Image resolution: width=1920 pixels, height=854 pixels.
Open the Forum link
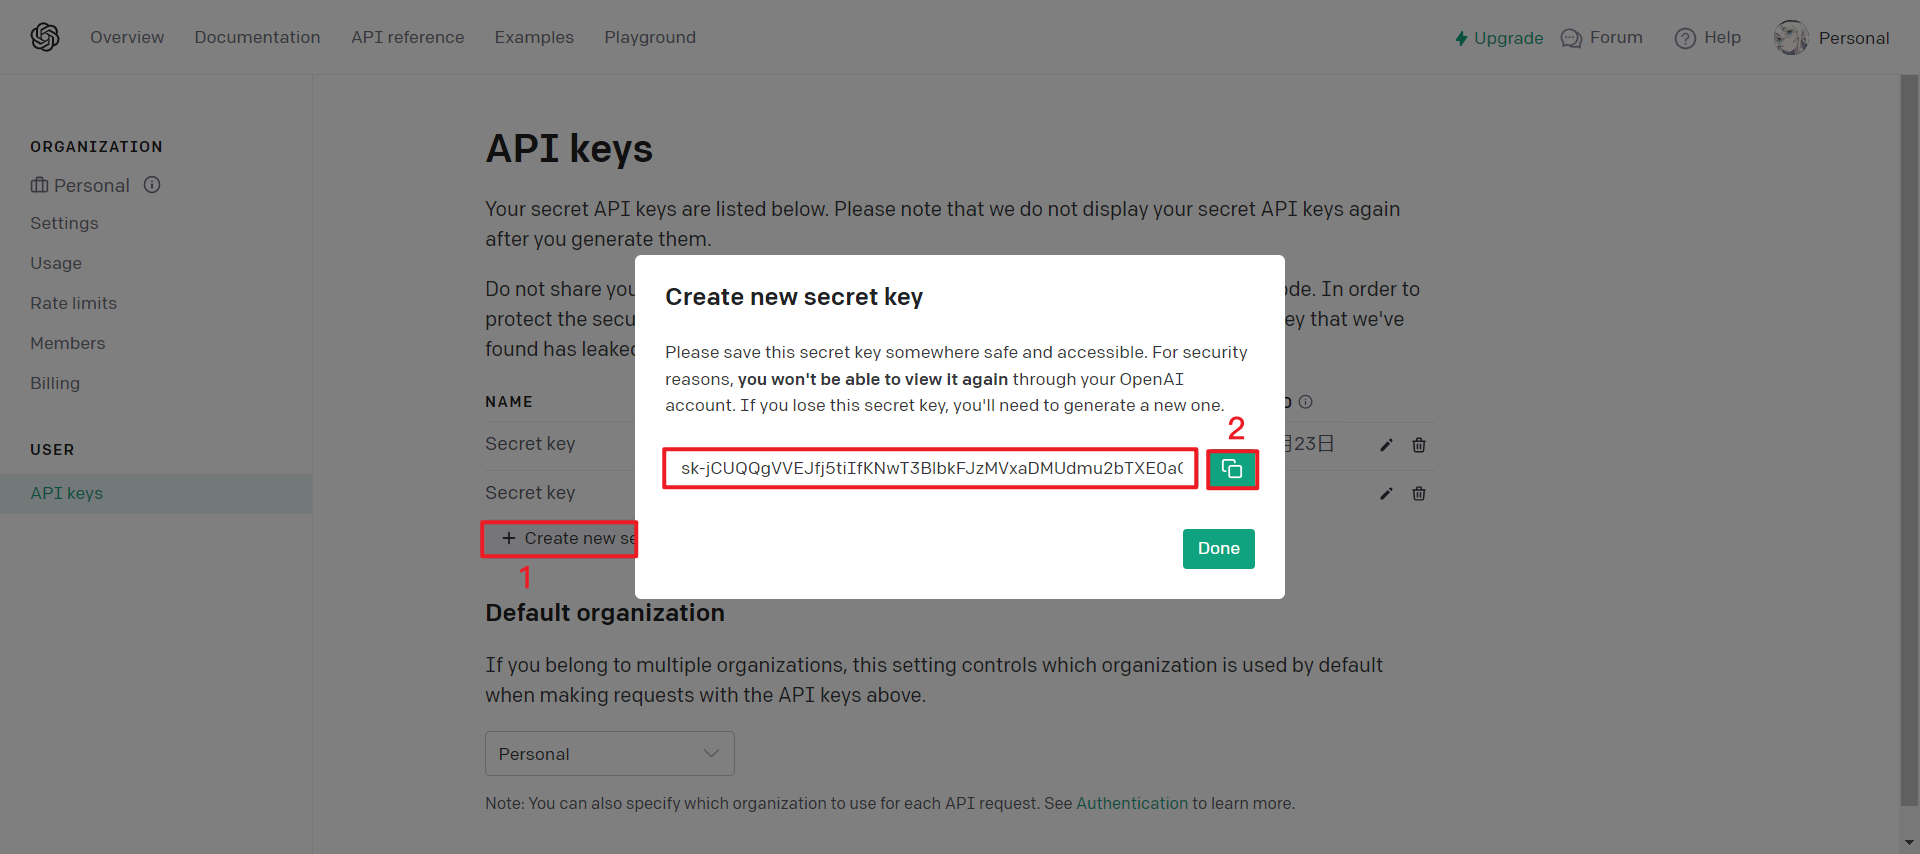coord(1602,38)
